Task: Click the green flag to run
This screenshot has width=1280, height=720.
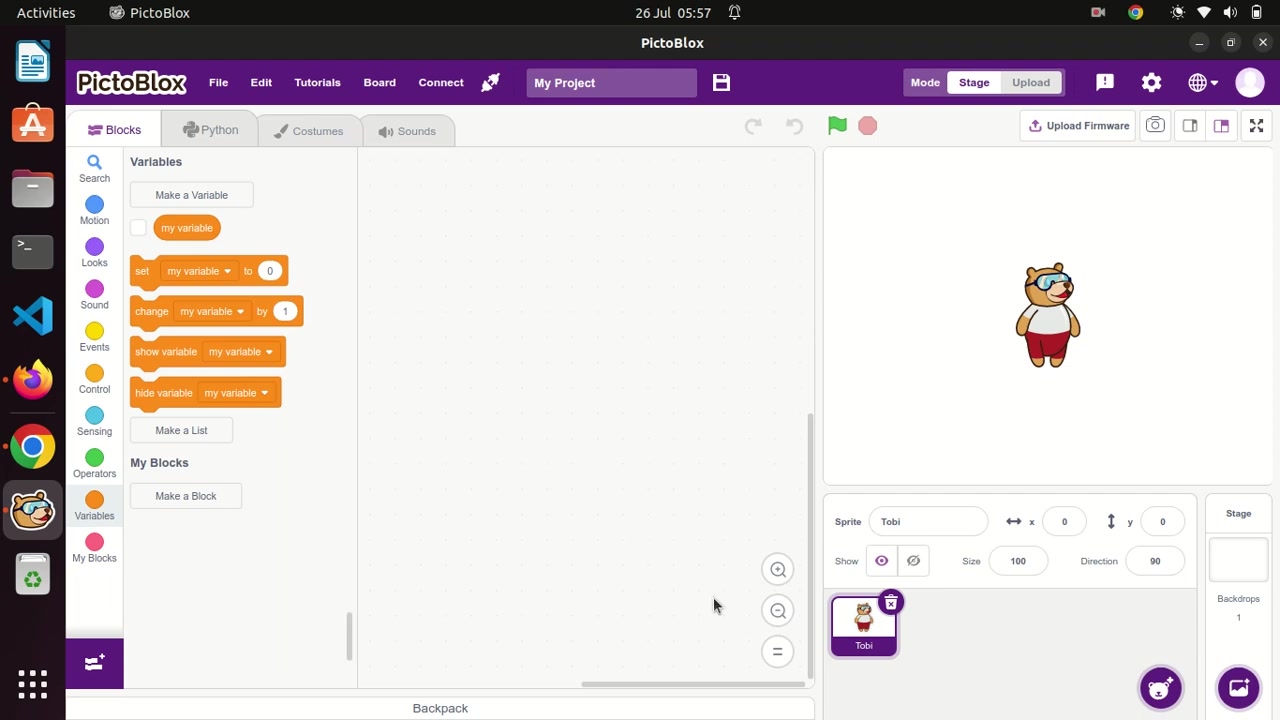Action: coord(837,126)
